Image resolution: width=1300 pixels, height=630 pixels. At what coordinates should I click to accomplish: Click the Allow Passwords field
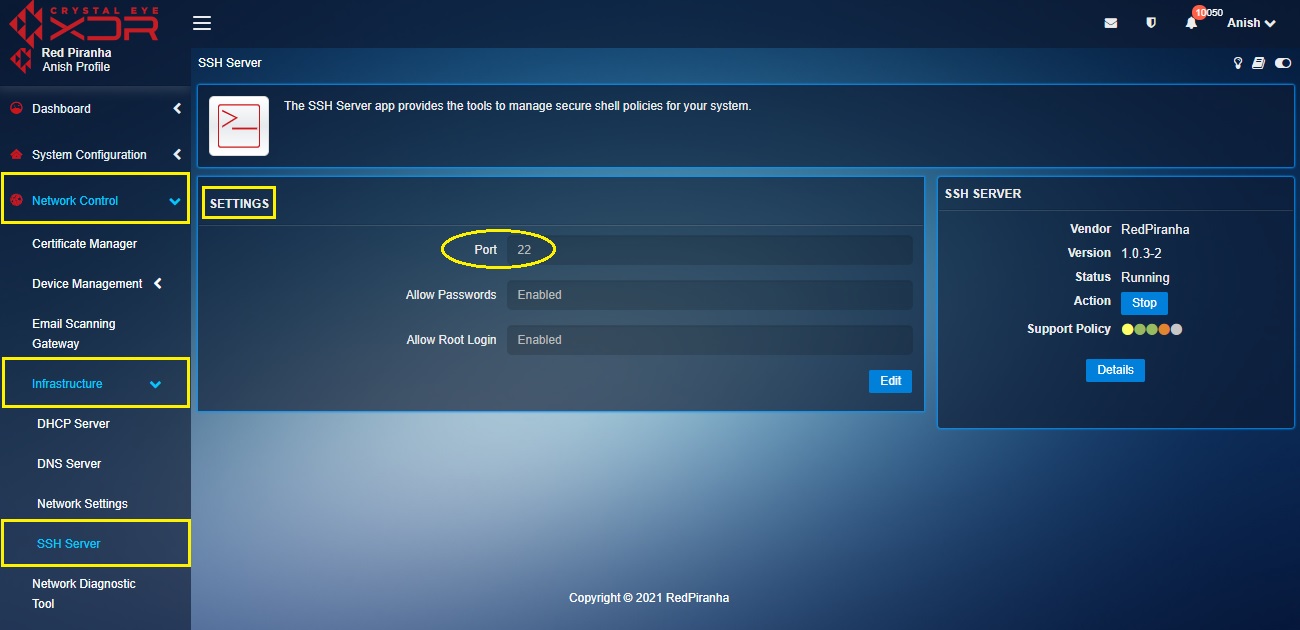point(710,295)
